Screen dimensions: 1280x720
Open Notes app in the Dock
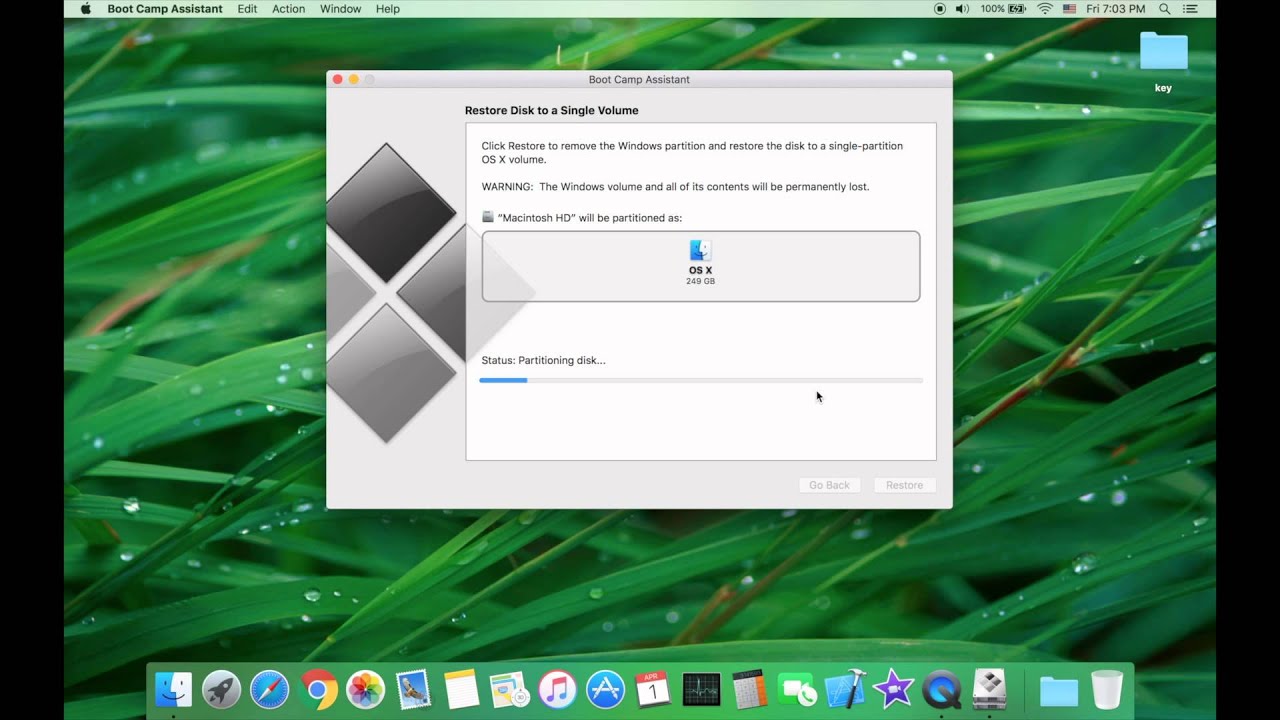(x=462, y=690)
